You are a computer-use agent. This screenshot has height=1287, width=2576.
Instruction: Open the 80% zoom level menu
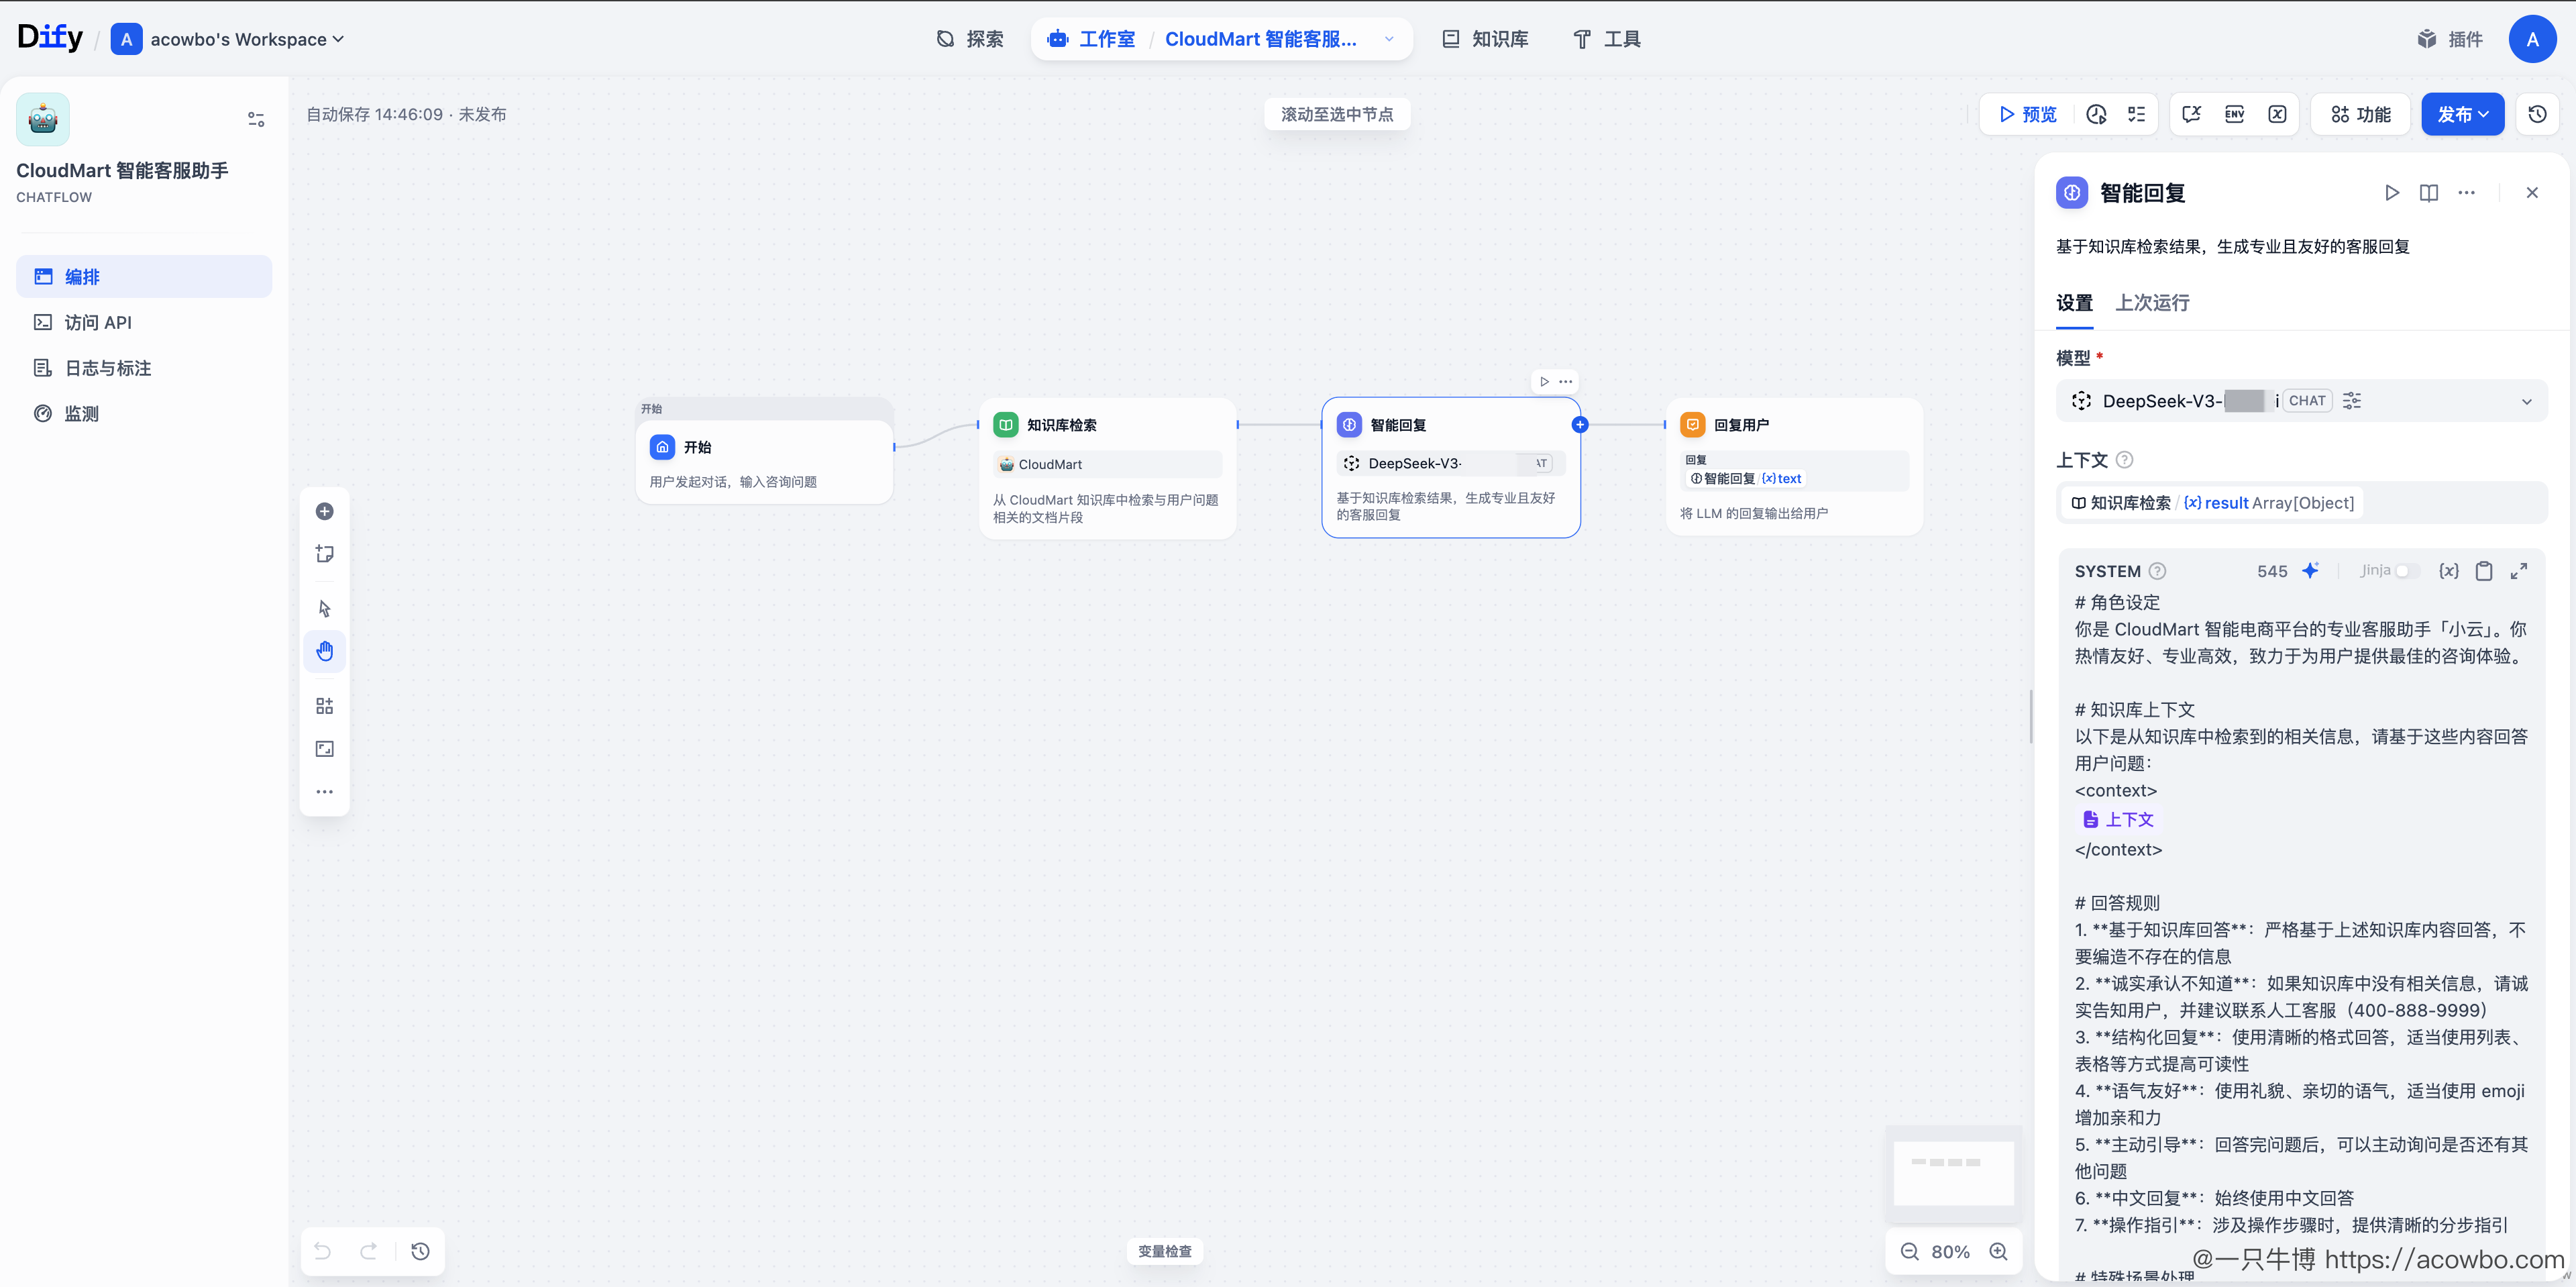coord(1950,1252)
